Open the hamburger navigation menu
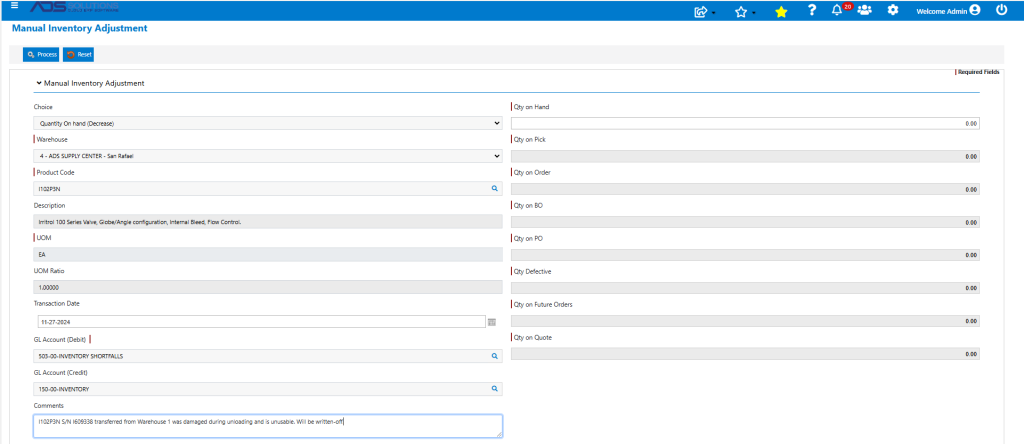 [14, 5]
